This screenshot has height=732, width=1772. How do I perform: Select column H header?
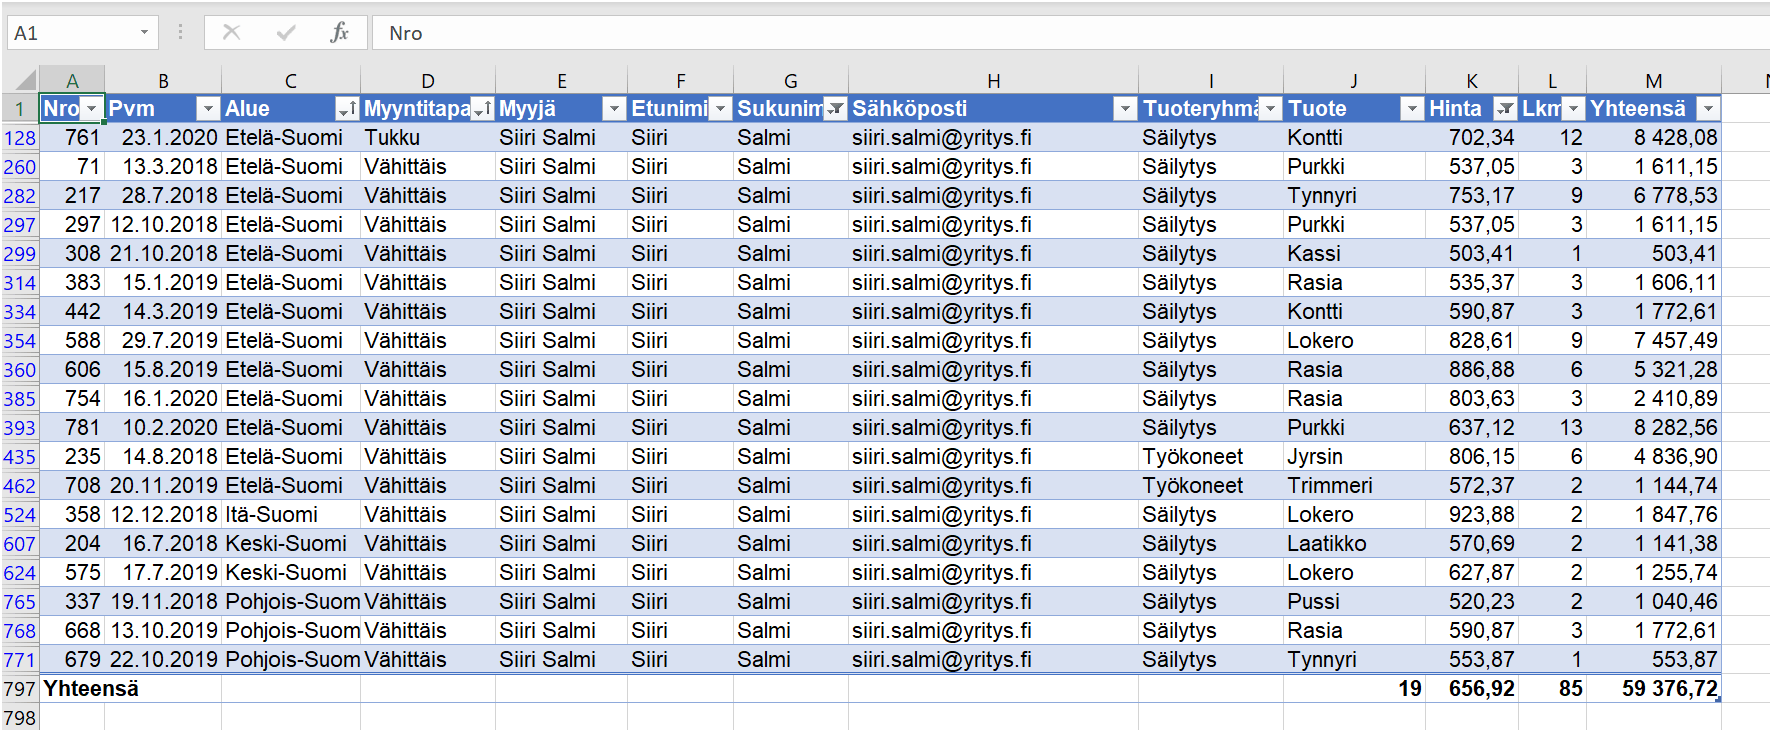tap(993, 80)
